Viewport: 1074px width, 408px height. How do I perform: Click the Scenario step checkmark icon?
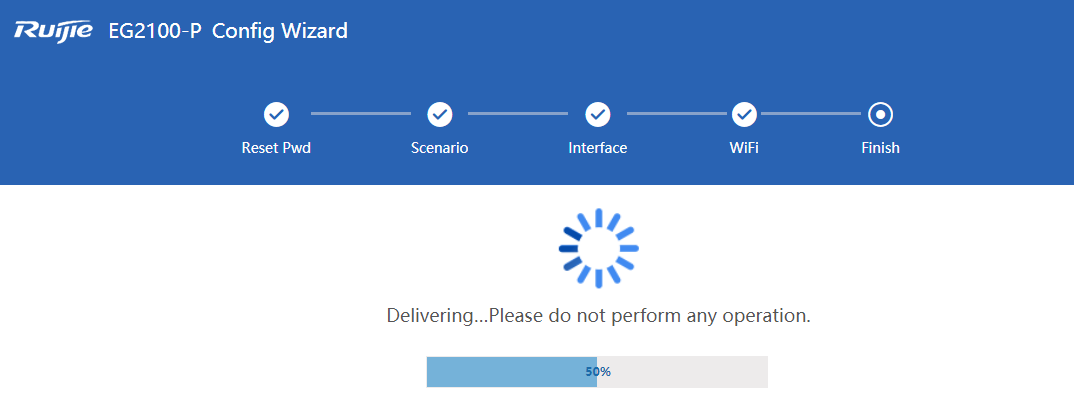(439, 115)
